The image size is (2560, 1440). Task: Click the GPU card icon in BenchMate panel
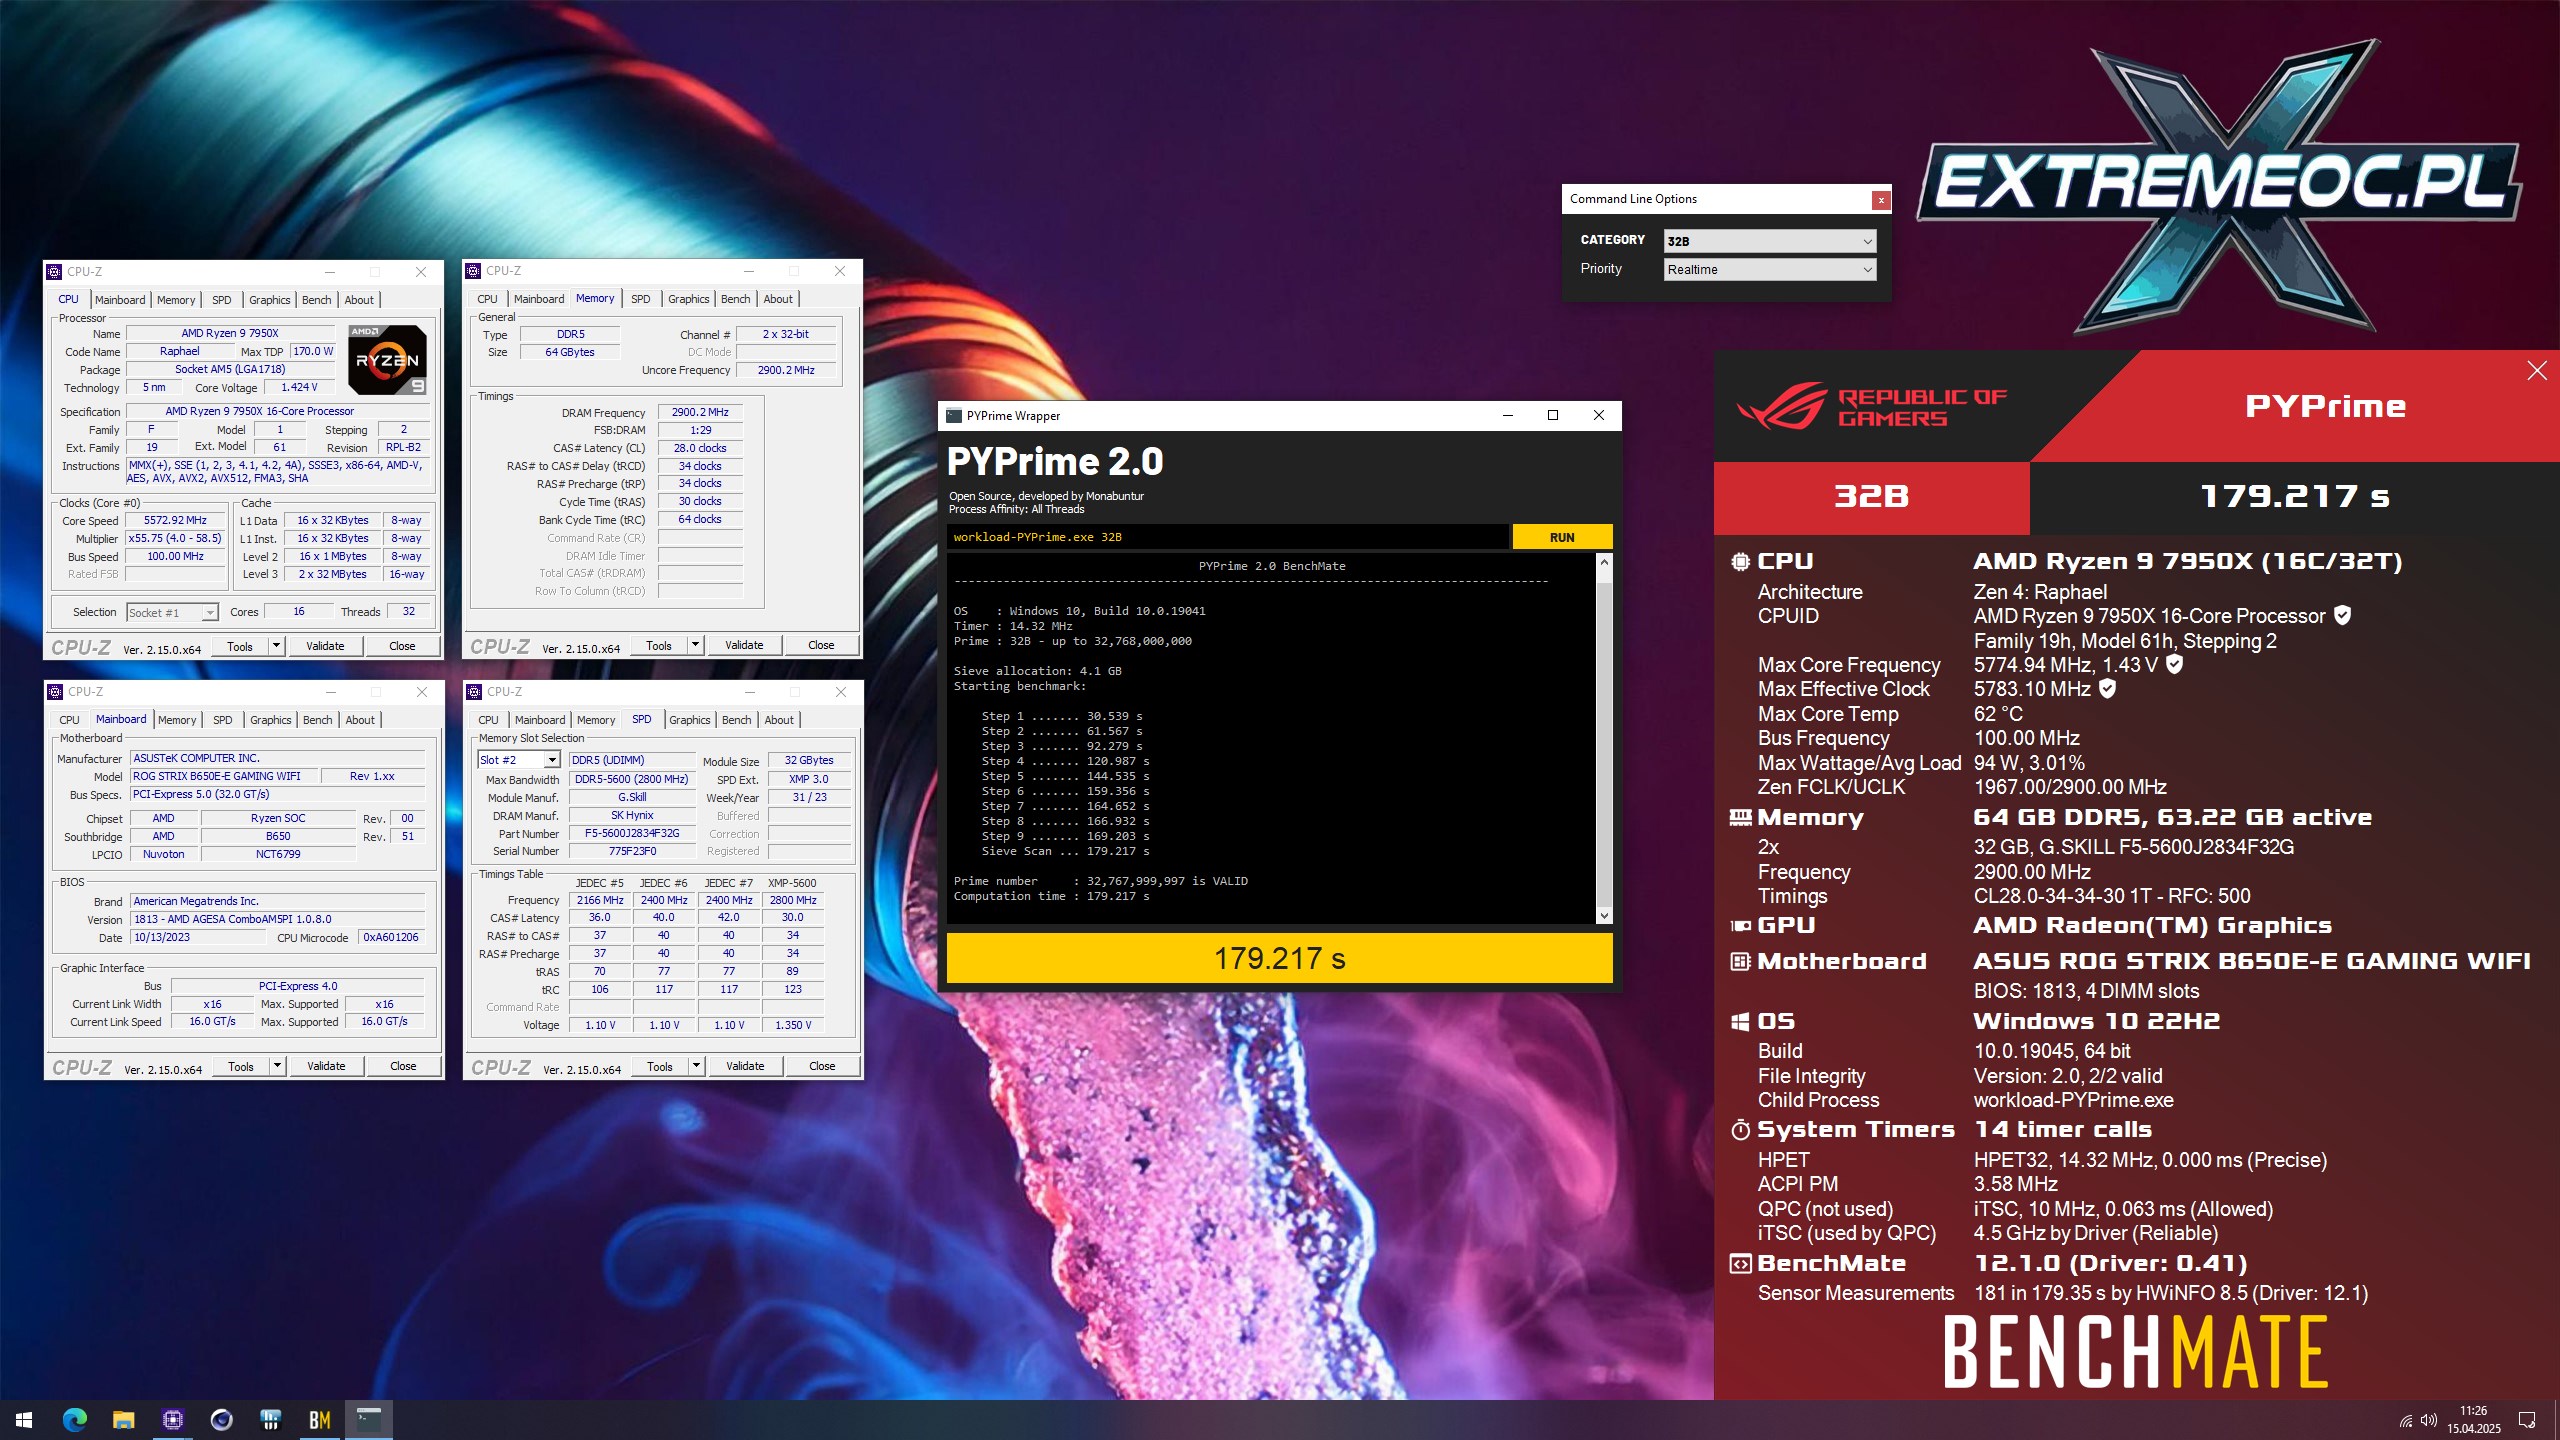point(1740,926)
